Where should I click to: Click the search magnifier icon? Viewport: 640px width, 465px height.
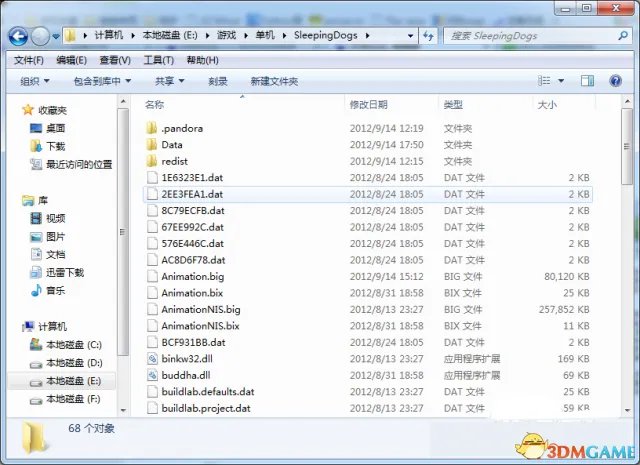pos(623,36)
